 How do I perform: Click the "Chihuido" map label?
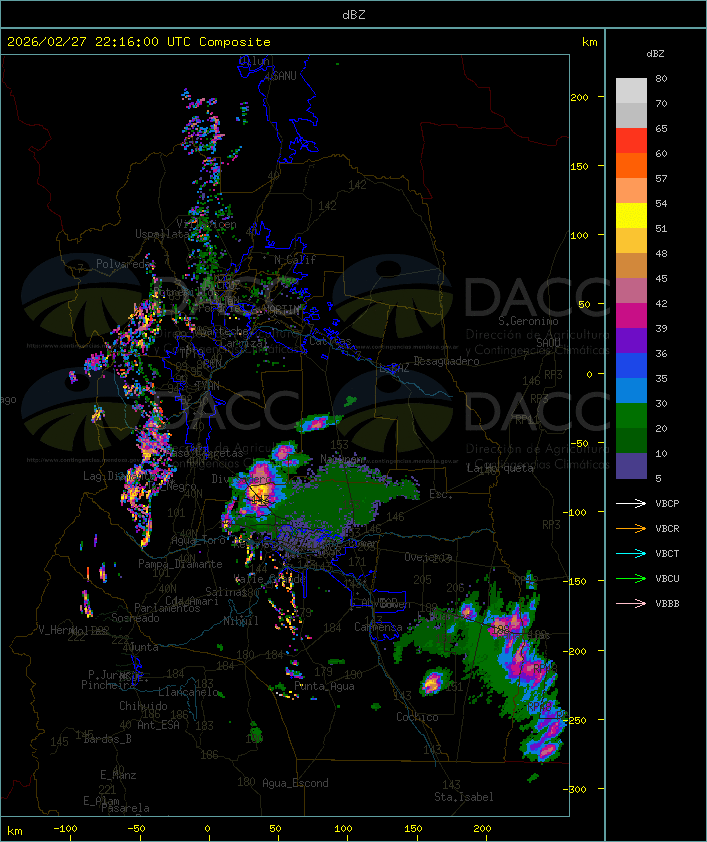(x=143, y=706)
